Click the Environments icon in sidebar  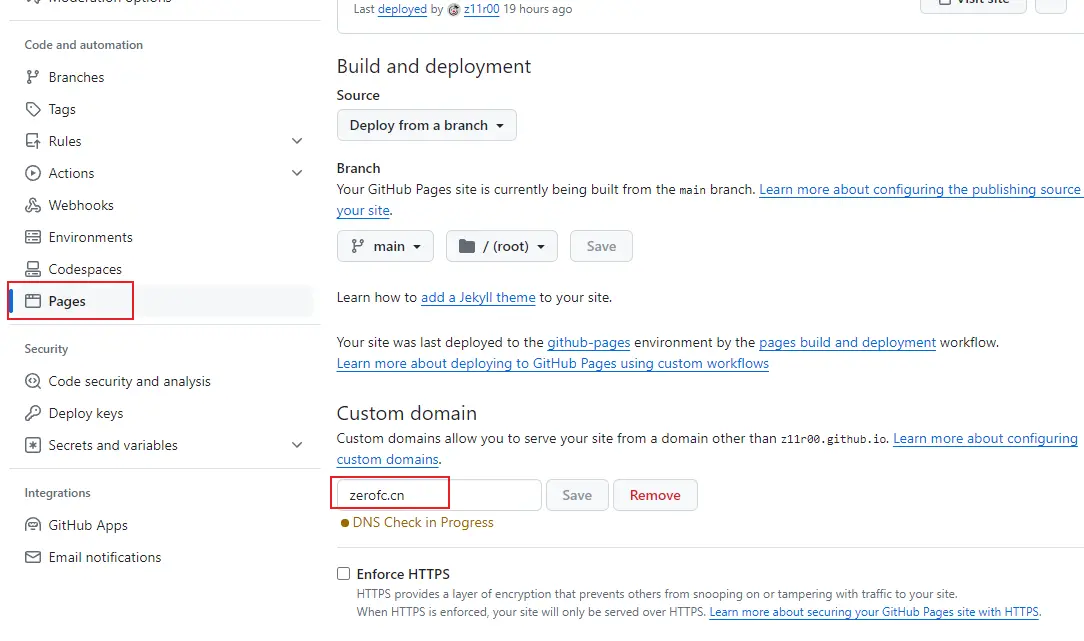(x=33, y=237)
